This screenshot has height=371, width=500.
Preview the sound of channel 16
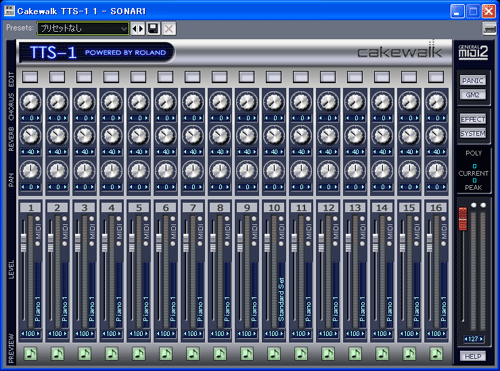436,354
